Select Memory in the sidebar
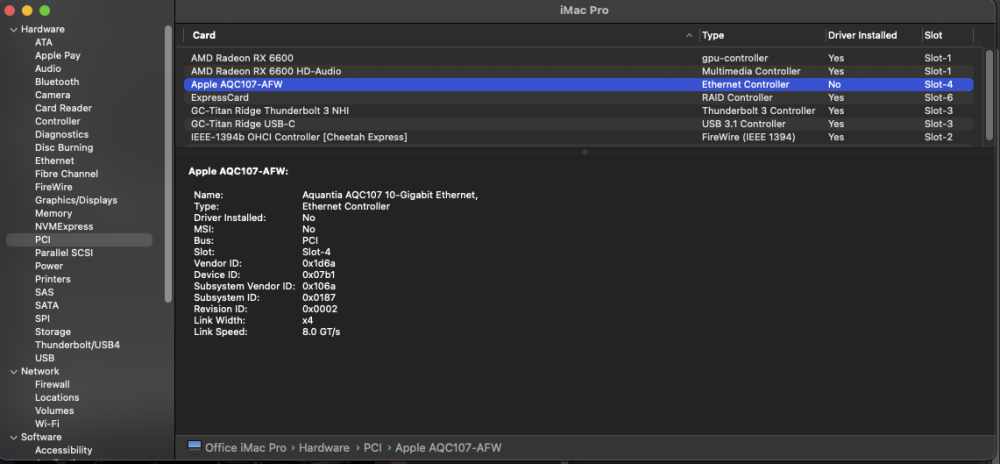Viewport: 1000px width, 464px height. point(53,214)
